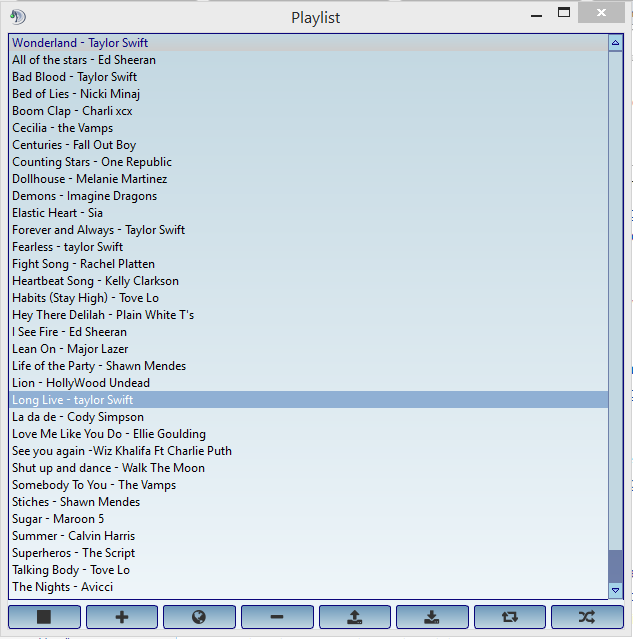
Task: Select "Hey There Delilah - Plain White T's"
Action: 308,315
